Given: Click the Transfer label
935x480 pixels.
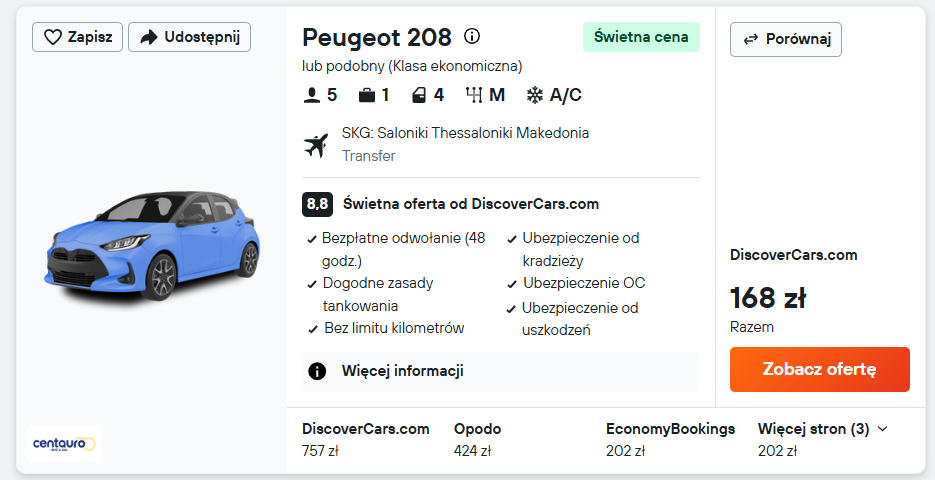Looking at the screenshot, I should tap(369, 156).
